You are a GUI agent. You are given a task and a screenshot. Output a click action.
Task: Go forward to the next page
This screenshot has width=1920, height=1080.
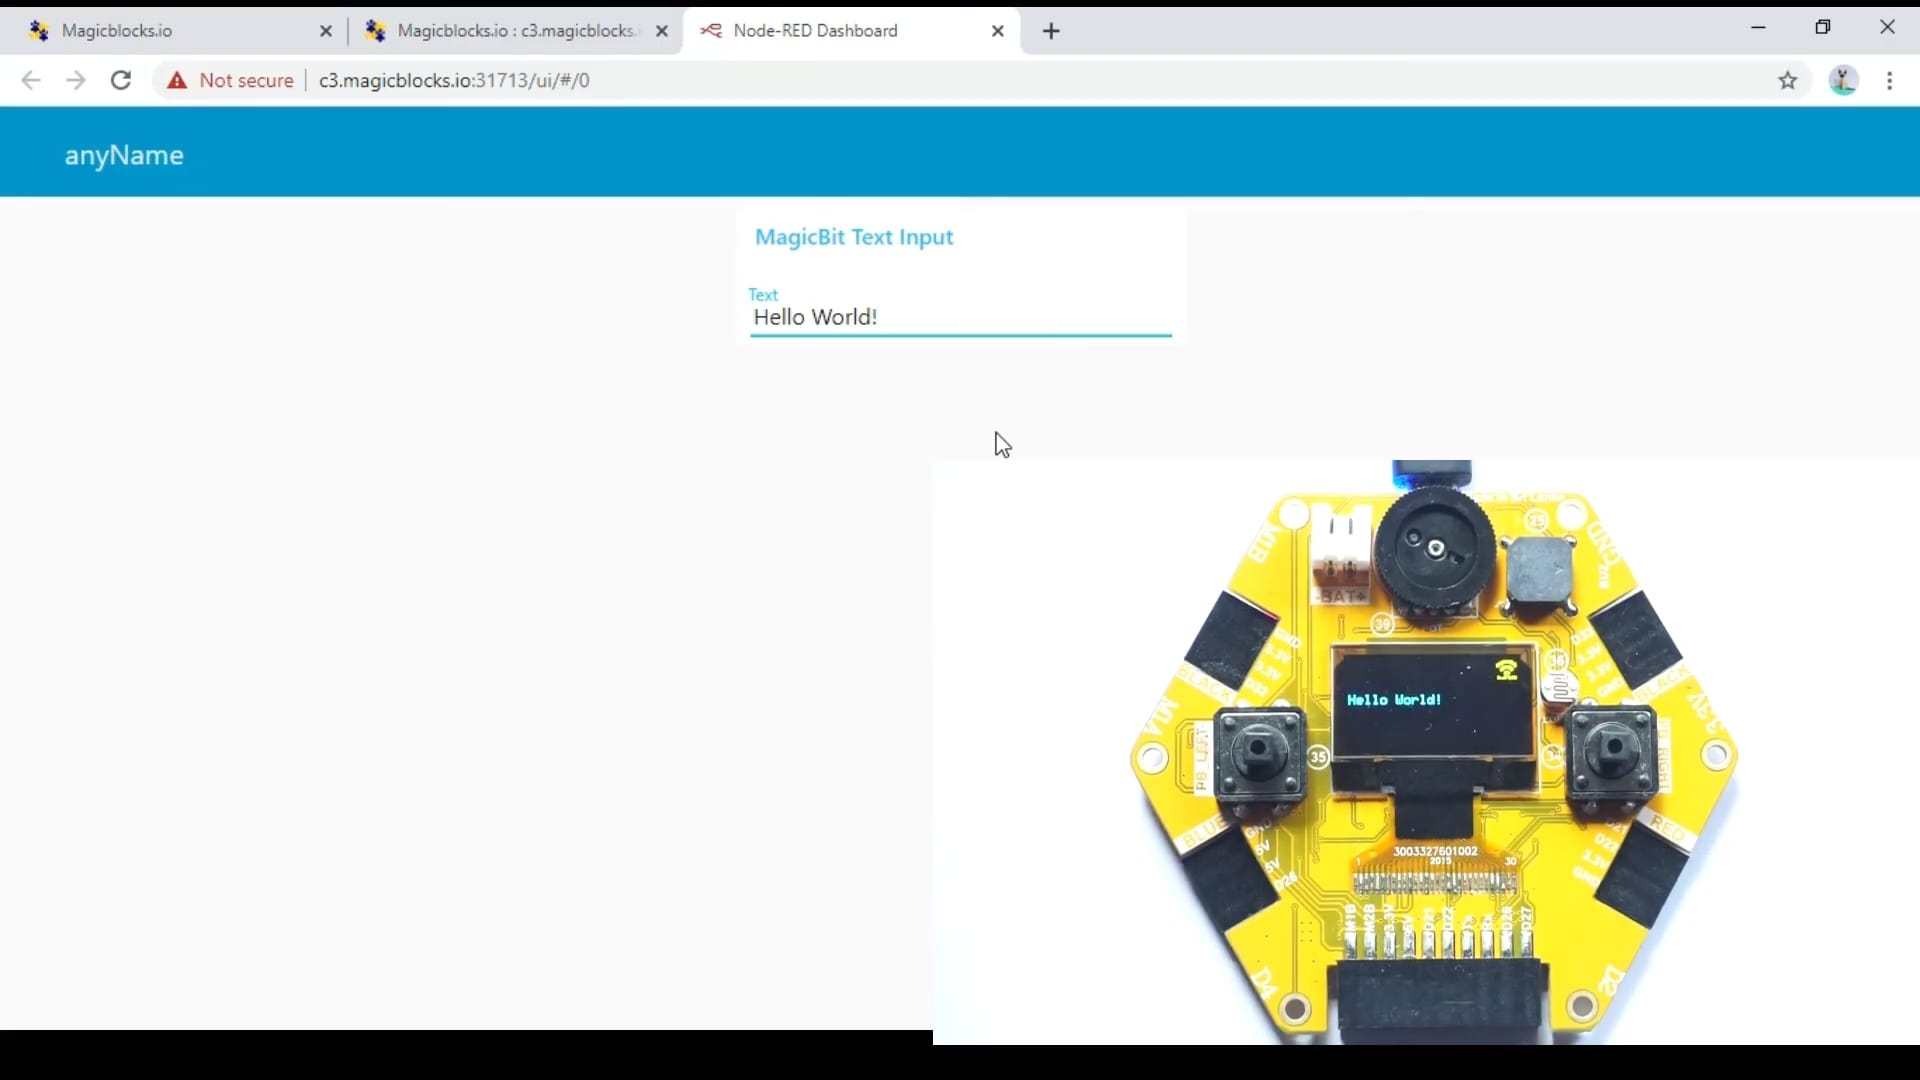pos(76,81)
